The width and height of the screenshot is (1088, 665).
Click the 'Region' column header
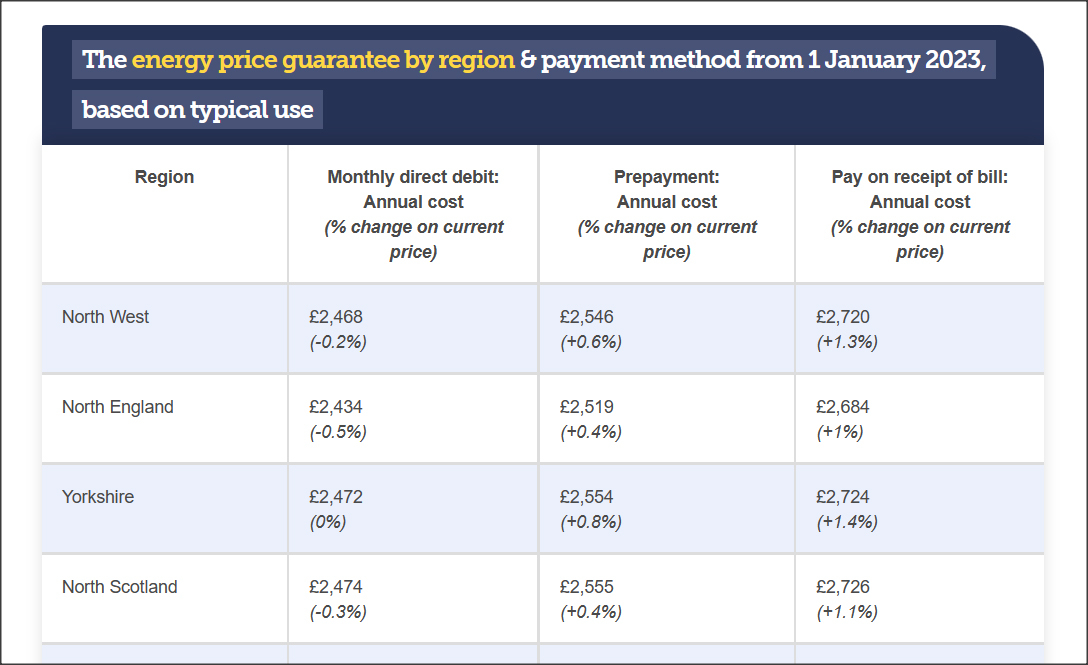(164, 177)
